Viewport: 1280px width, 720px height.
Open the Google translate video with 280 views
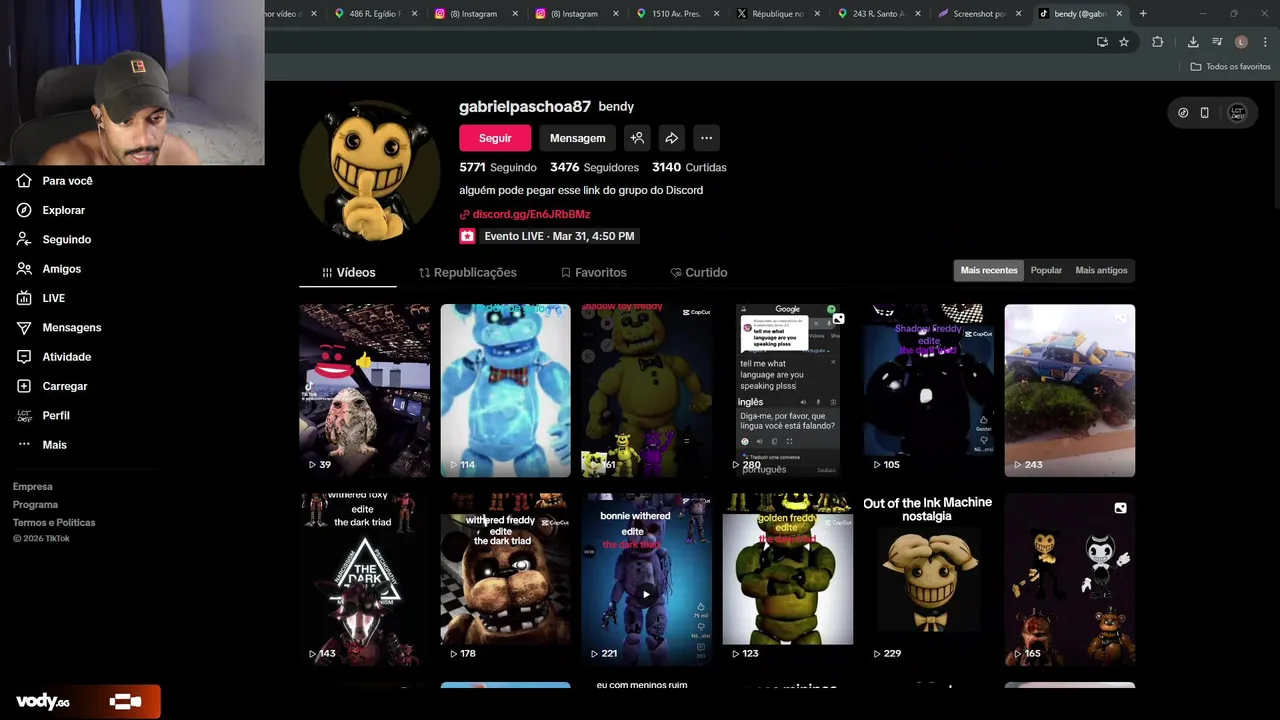tap(788, 390)
